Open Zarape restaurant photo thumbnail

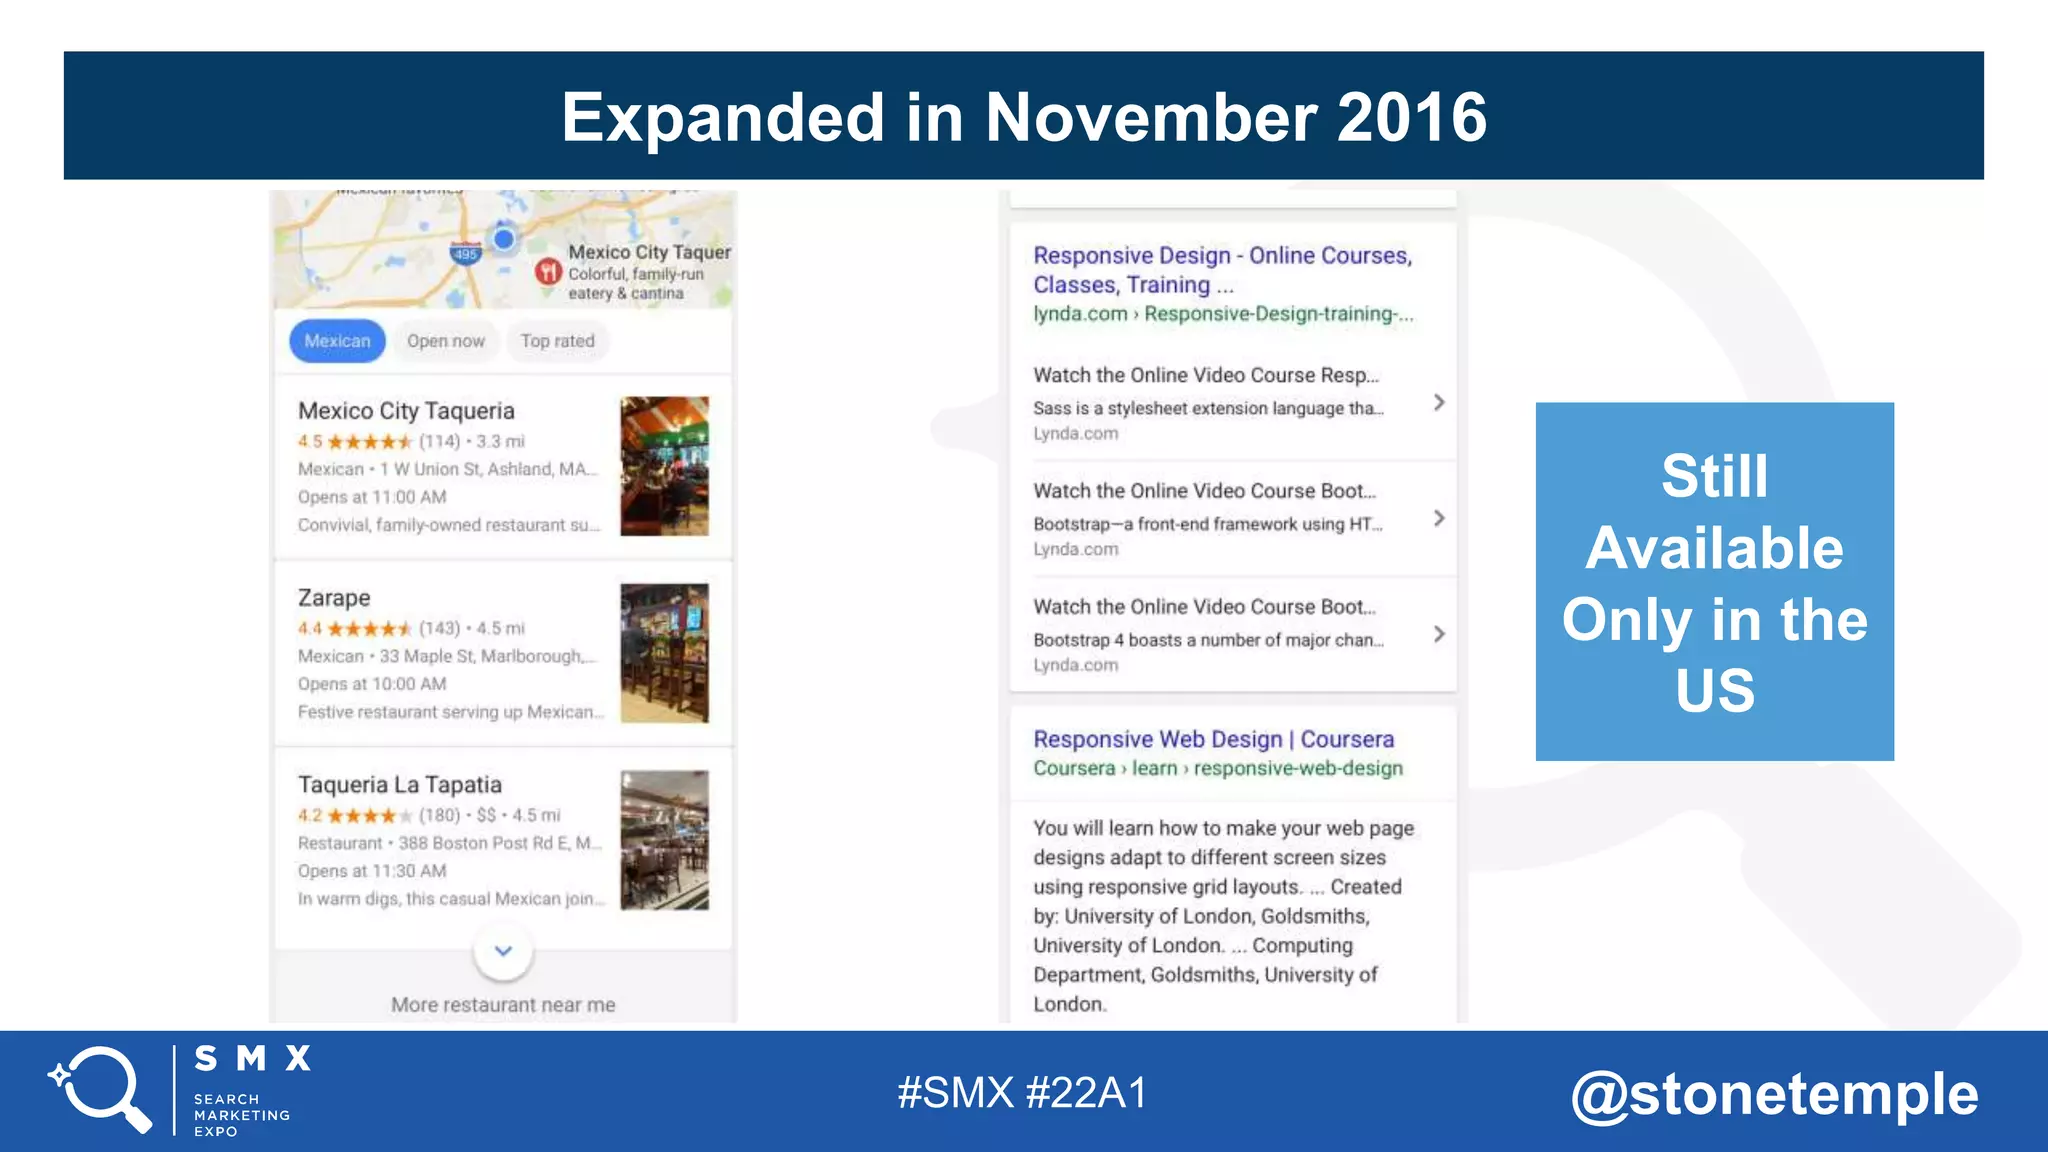[664, 653]
